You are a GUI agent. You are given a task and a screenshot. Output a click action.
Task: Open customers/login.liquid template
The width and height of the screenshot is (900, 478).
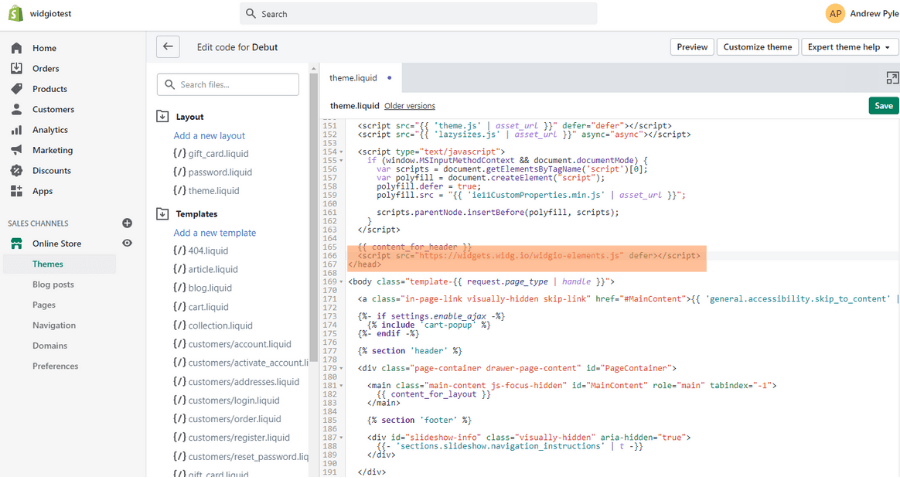226,401
